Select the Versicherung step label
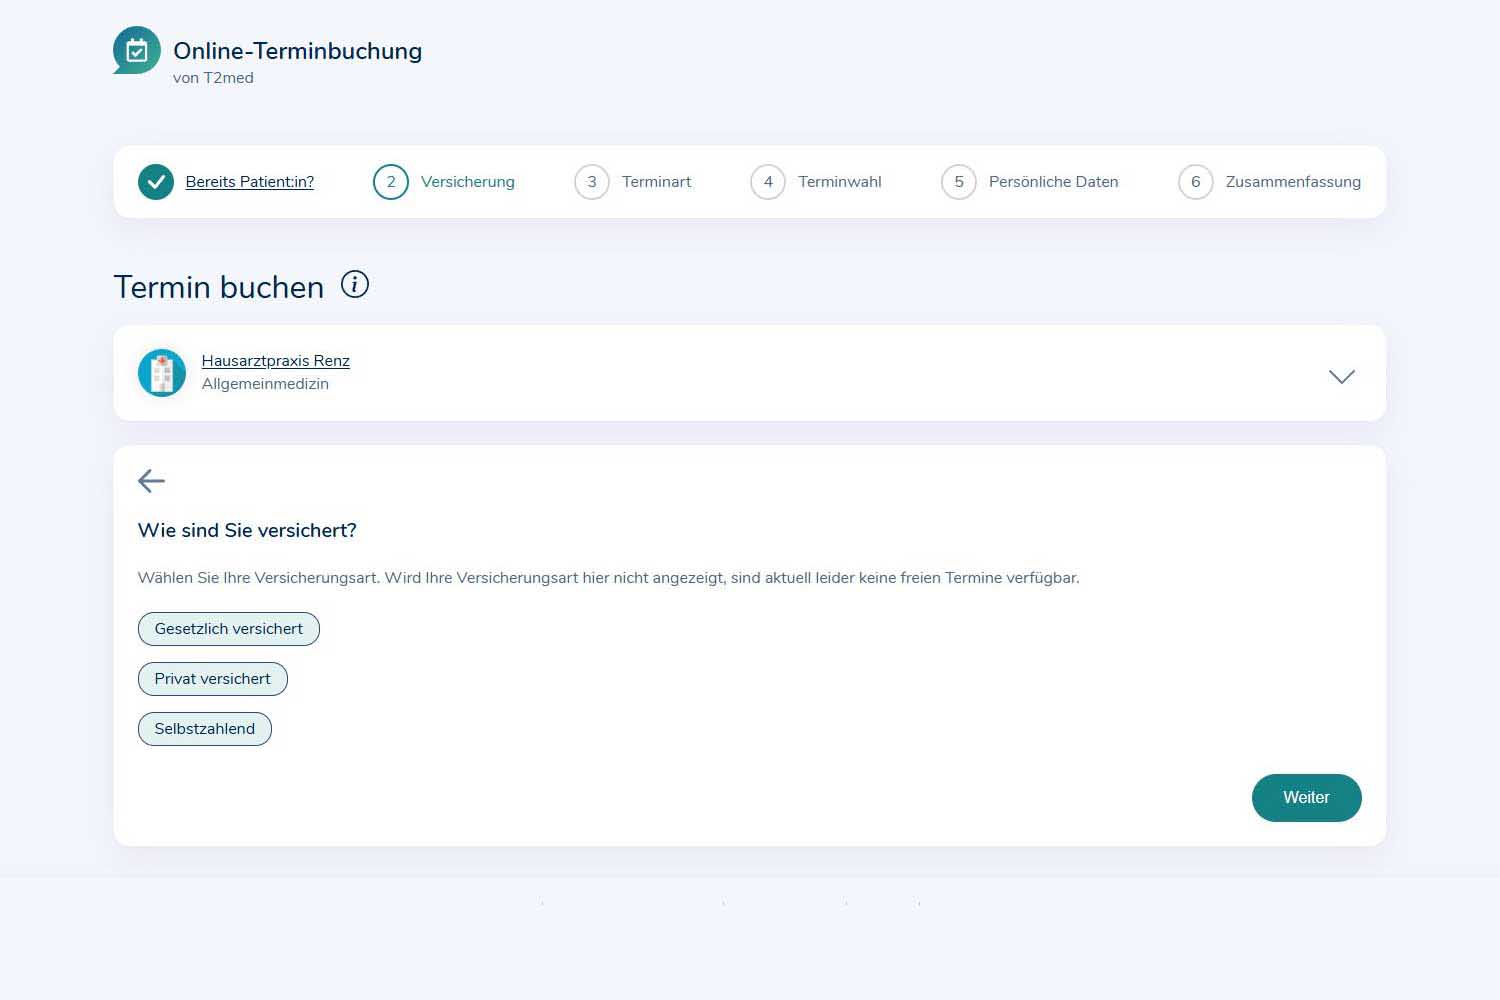The width and height of the screenshot is (1500, 1000). click(467, 182)
